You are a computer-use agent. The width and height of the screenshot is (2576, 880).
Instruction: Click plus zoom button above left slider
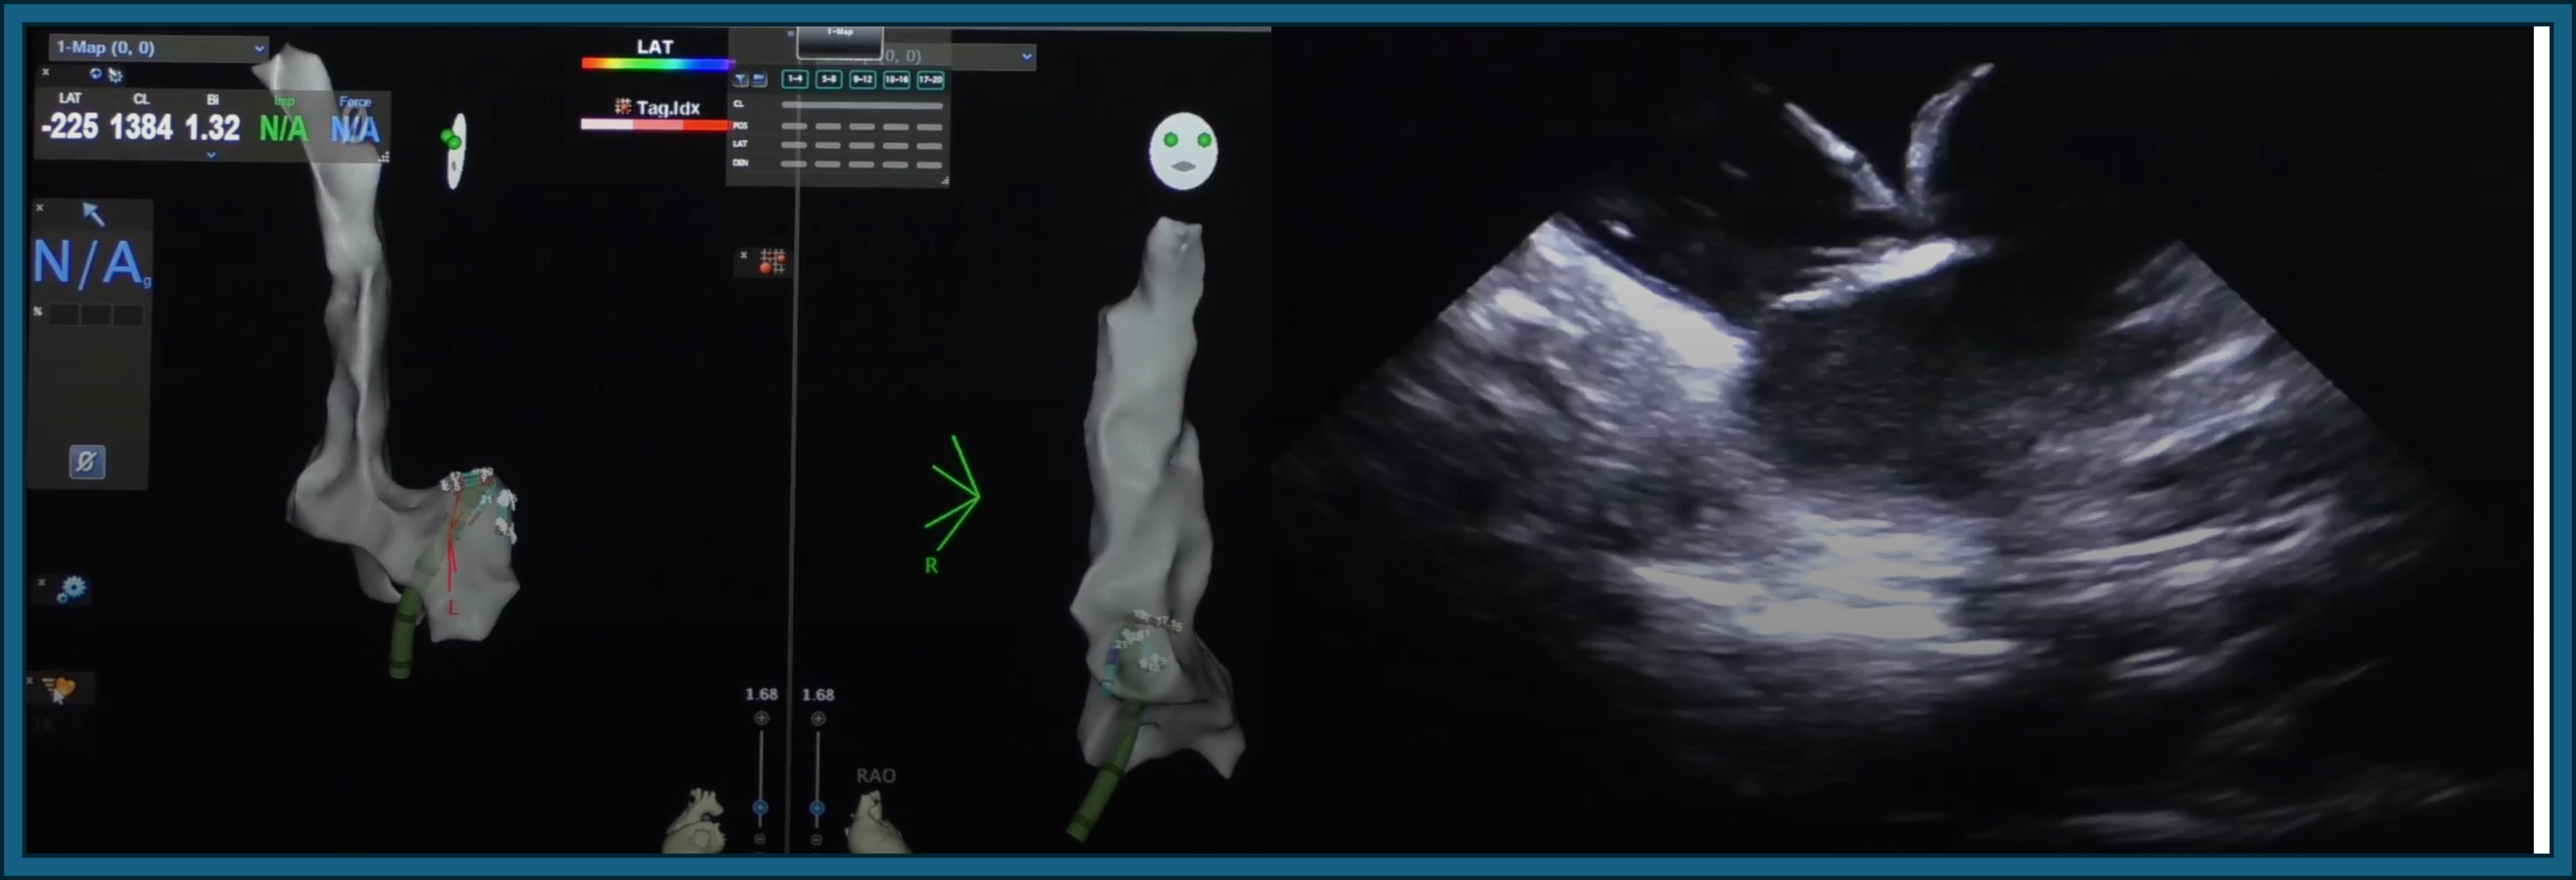[761, 718]
